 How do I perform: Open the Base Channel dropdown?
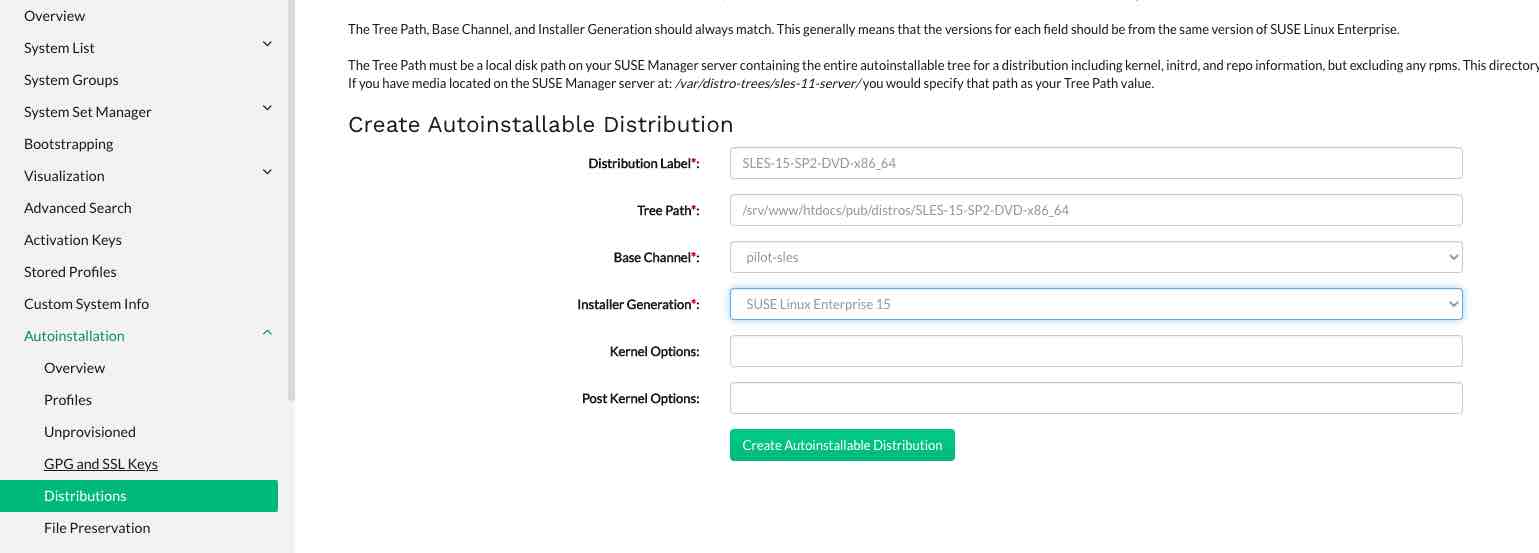pyautogui.click(x=1096, y=257)
